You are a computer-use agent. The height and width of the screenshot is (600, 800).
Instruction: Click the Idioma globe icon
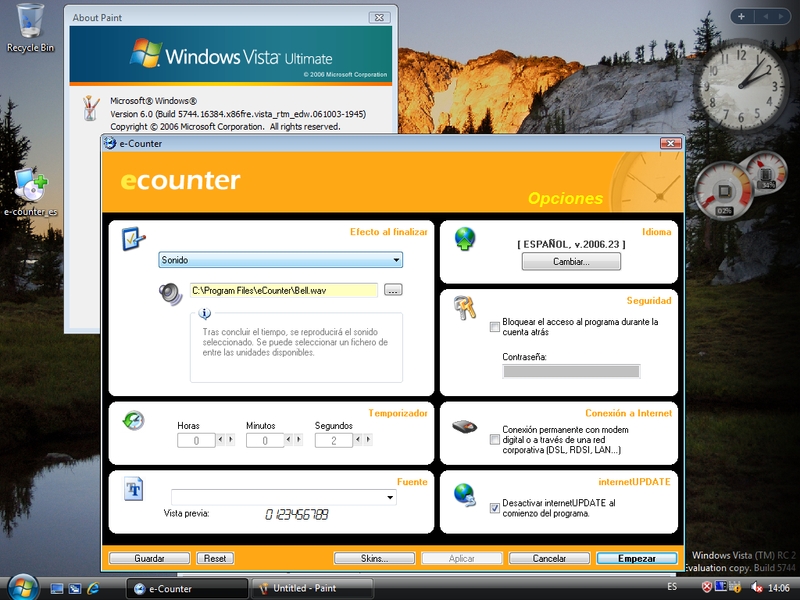click(465, 239)
